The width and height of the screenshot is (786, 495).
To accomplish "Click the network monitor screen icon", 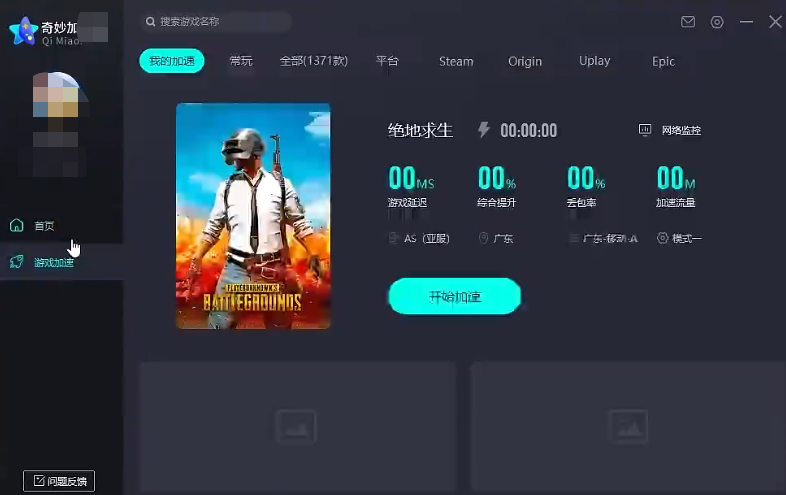I will pyautogui.click(x=645, y=130).
